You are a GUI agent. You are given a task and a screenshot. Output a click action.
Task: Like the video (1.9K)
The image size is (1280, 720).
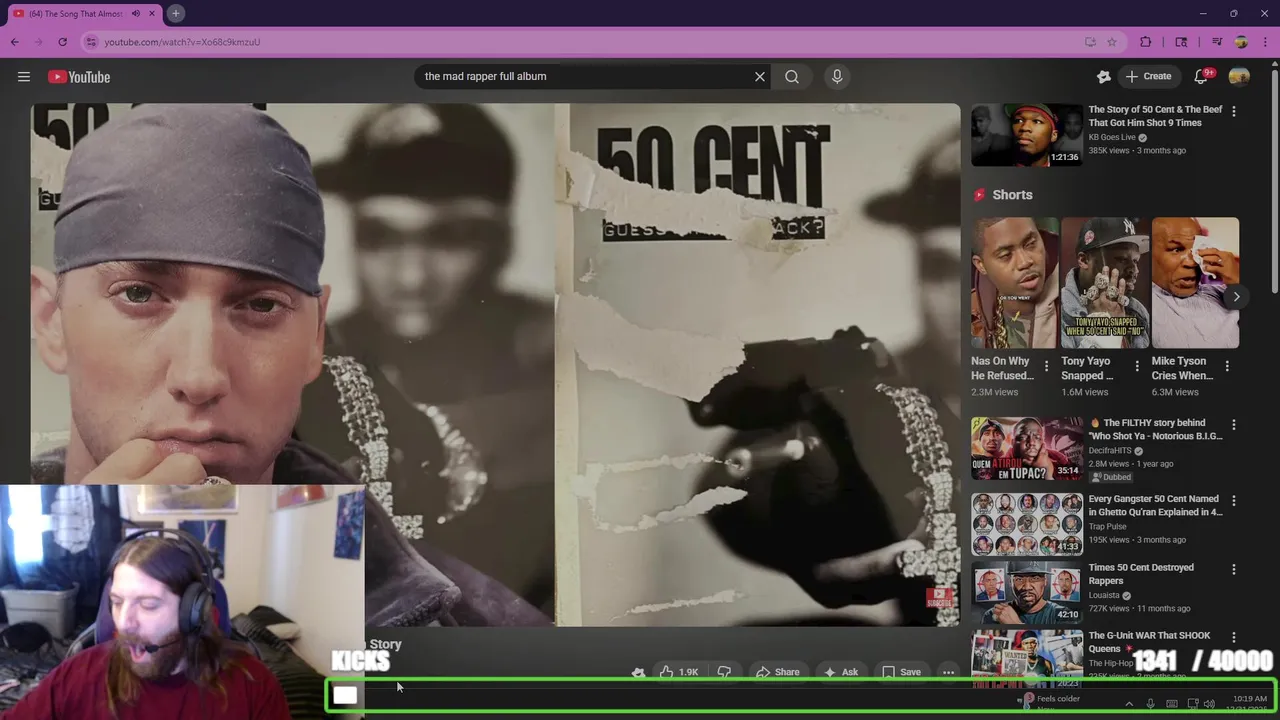coord(679,672)
